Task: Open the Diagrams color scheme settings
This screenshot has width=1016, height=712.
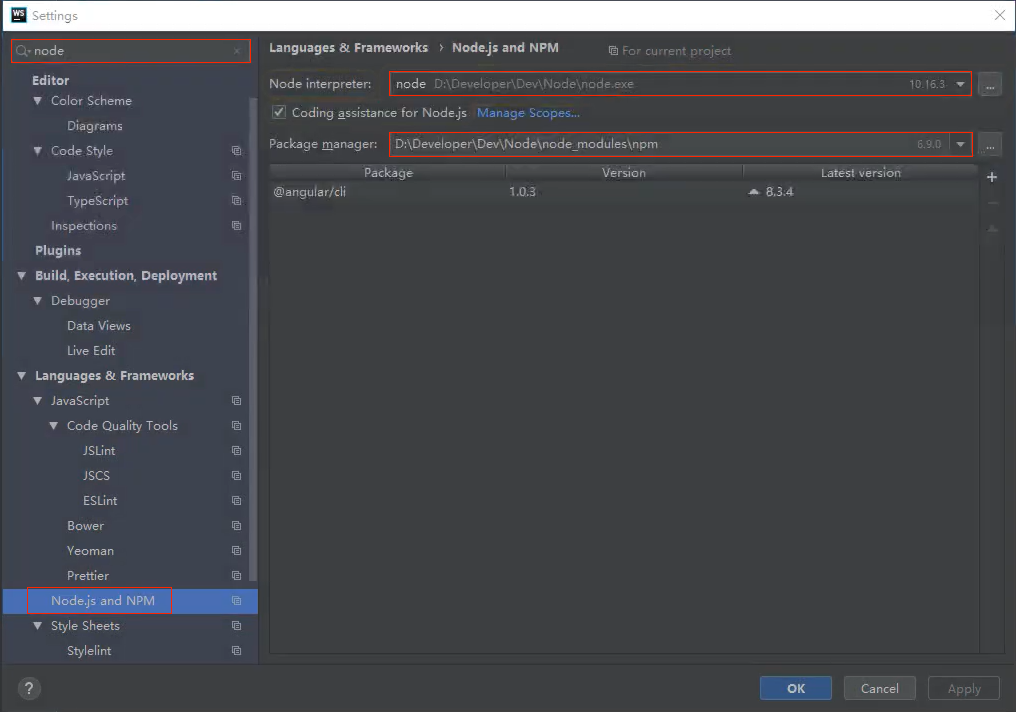Action: pyautogui.click(x=95, y=126)
